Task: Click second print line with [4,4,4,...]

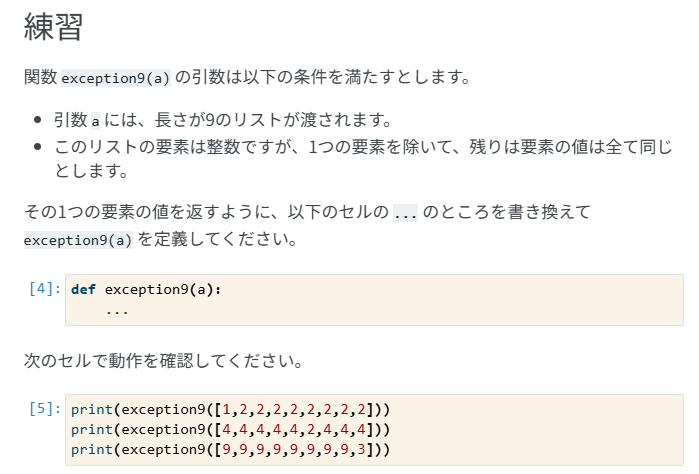Action: pos(230,429)
